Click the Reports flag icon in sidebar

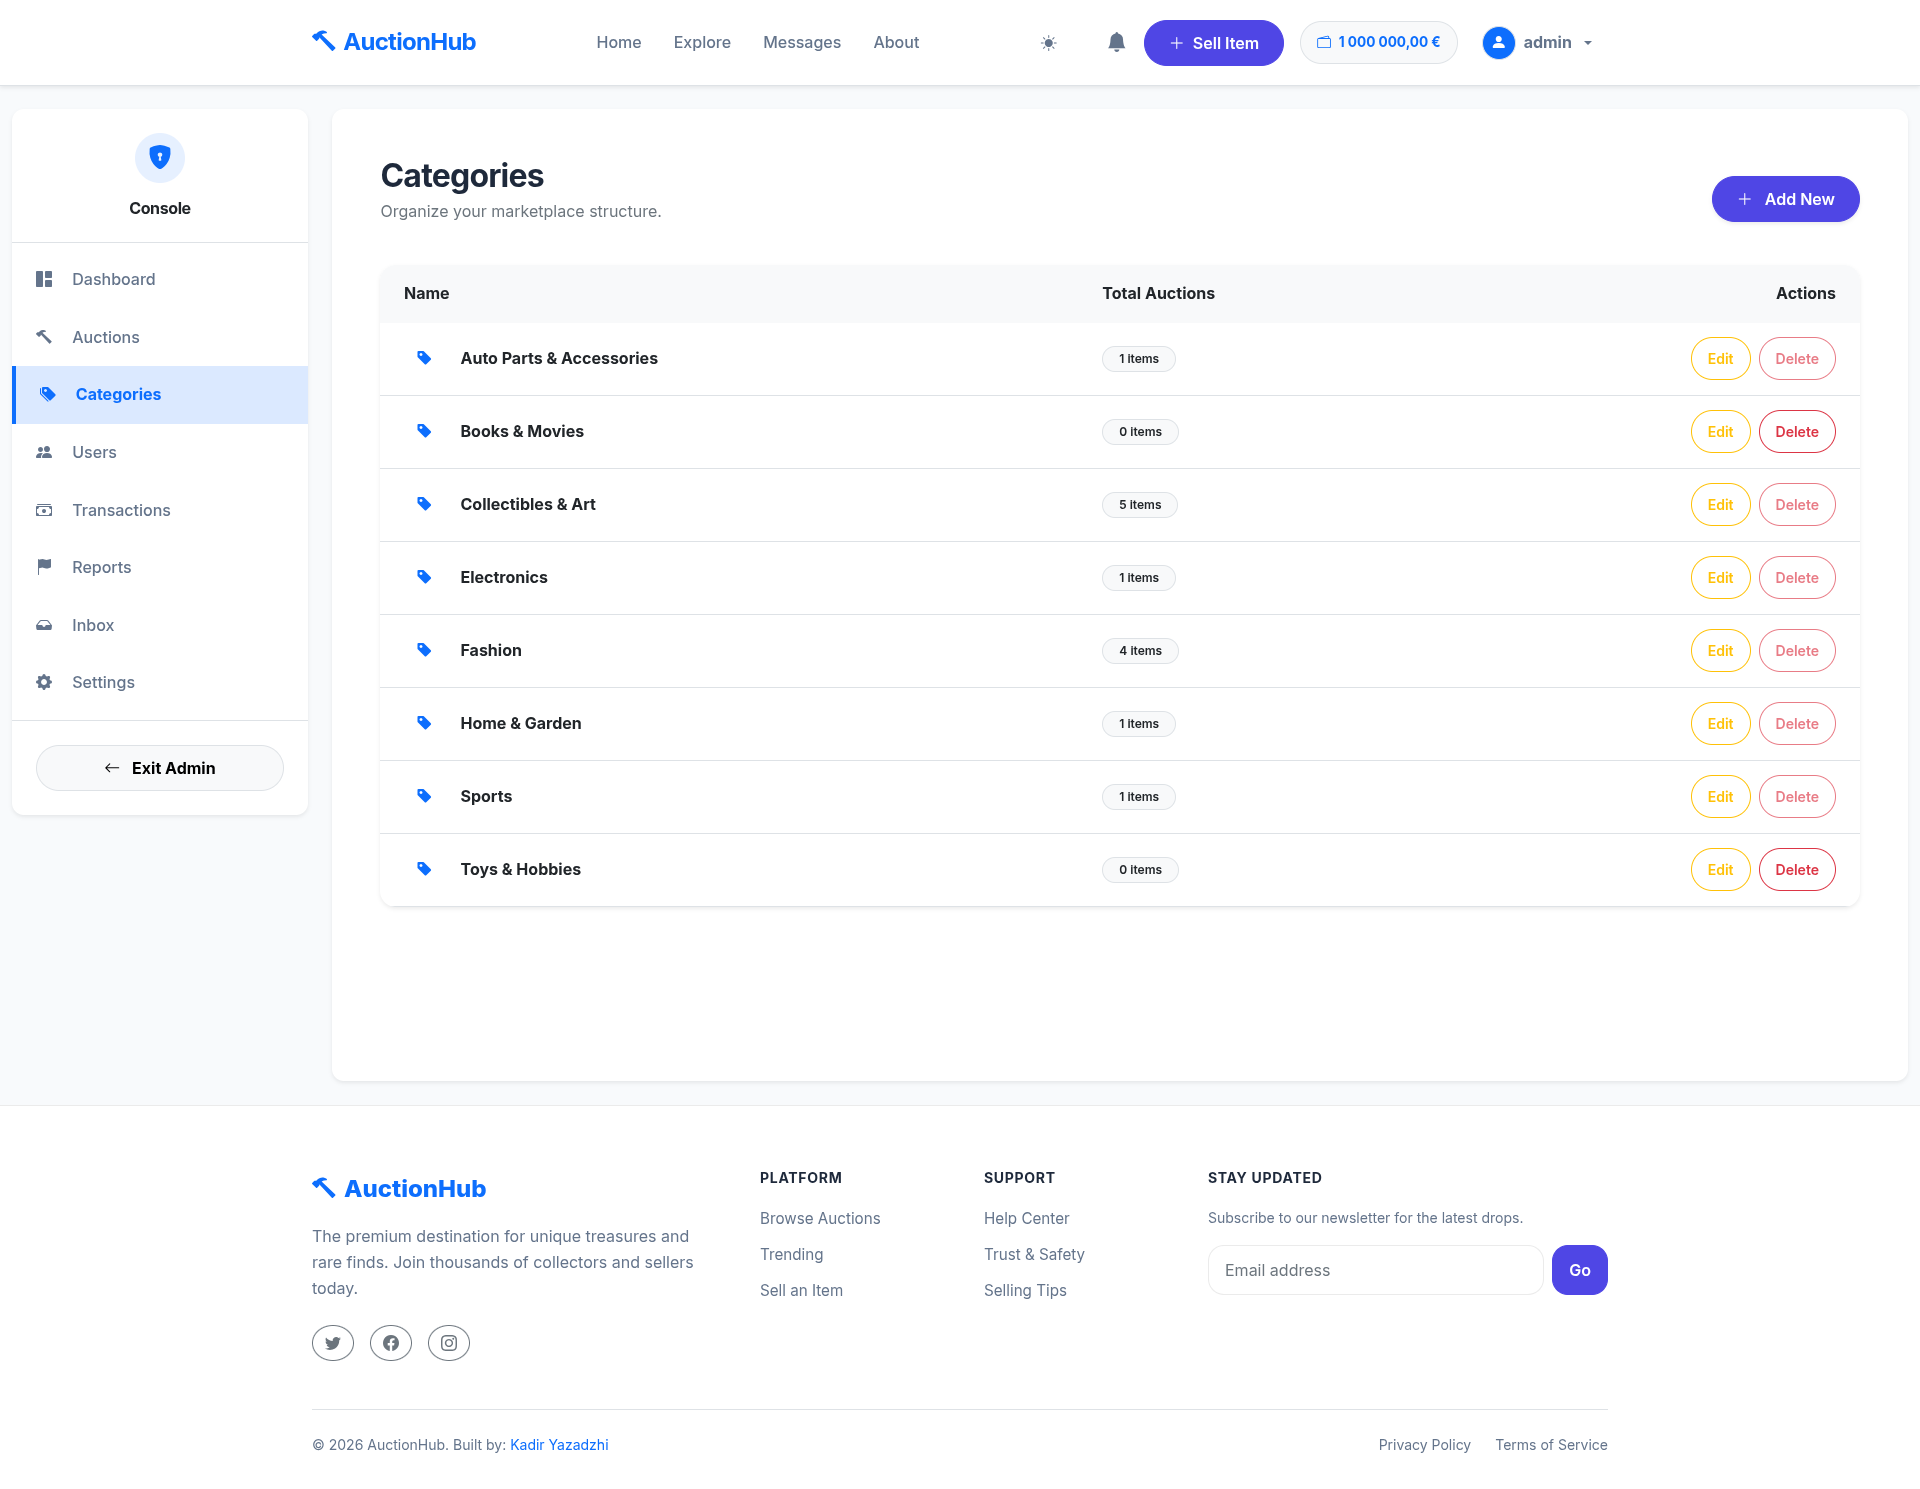44,567
